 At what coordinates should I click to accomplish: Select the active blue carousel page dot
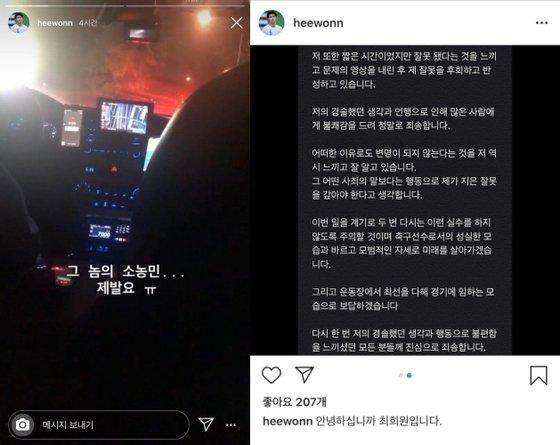point(410,375)
